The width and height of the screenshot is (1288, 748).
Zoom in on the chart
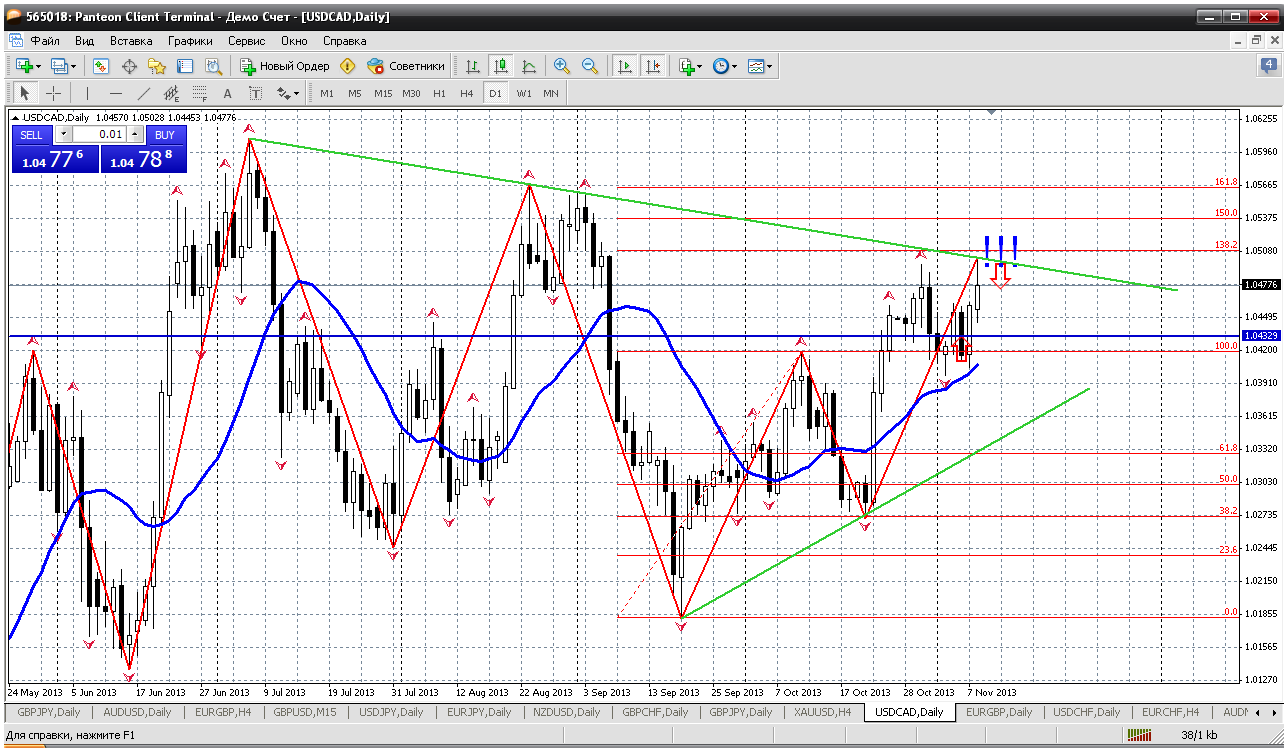(562, 66)
